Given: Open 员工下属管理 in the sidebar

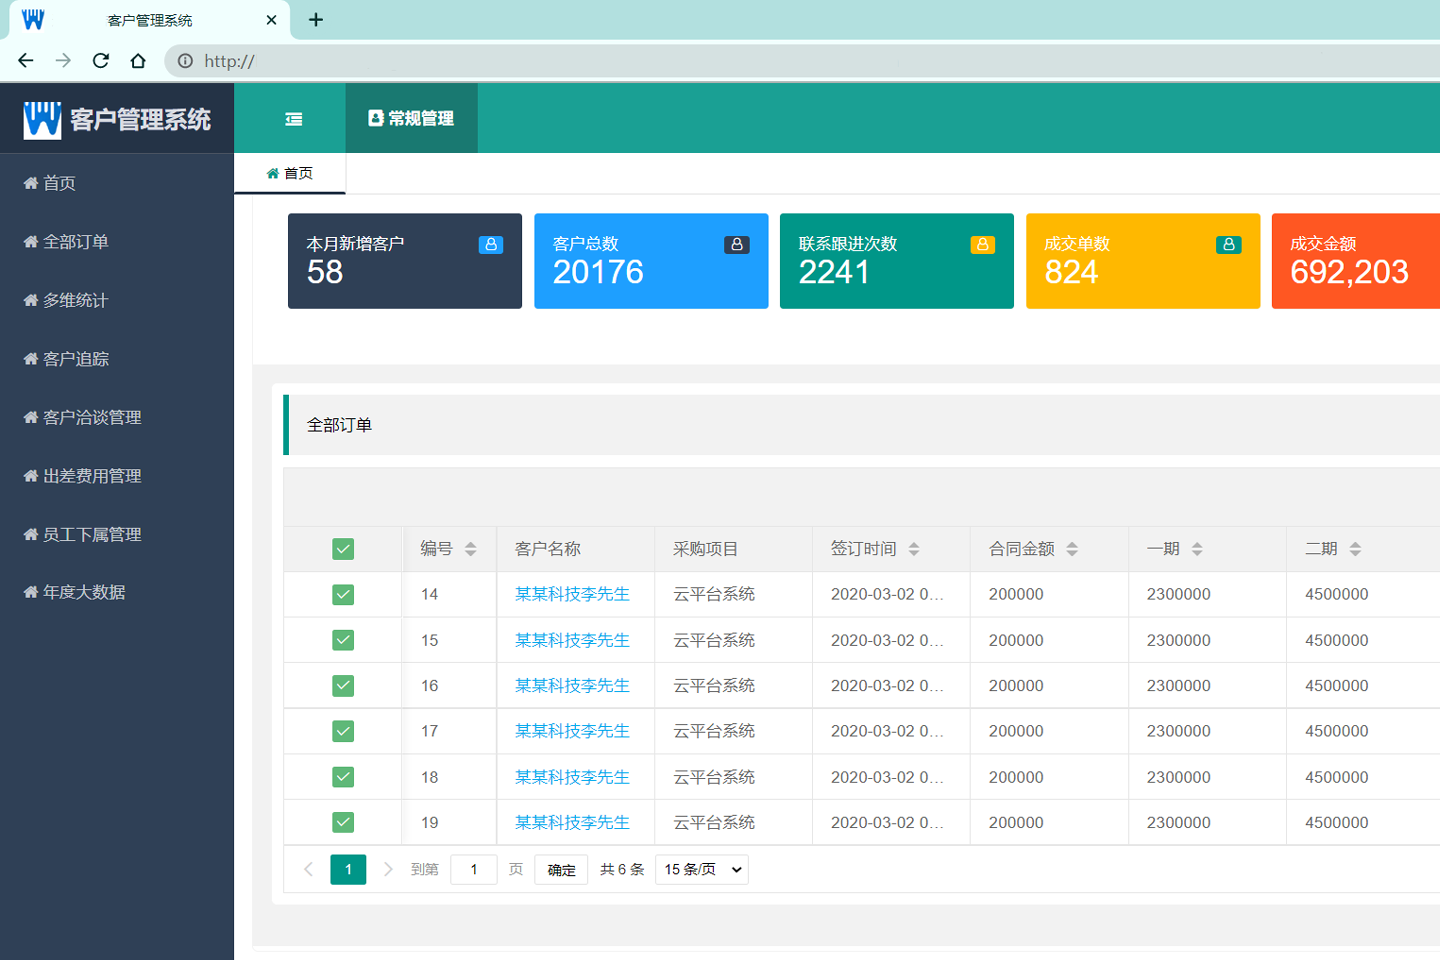Looking at the screenshot, I should tap(117, 534).
